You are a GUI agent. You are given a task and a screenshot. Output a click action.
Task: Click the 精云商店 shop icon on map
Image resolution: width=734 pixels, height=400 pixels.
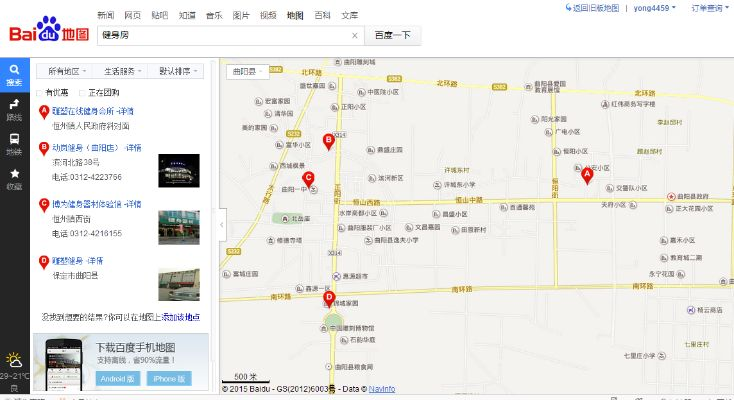pyautogui.click(x=690, y=310)
